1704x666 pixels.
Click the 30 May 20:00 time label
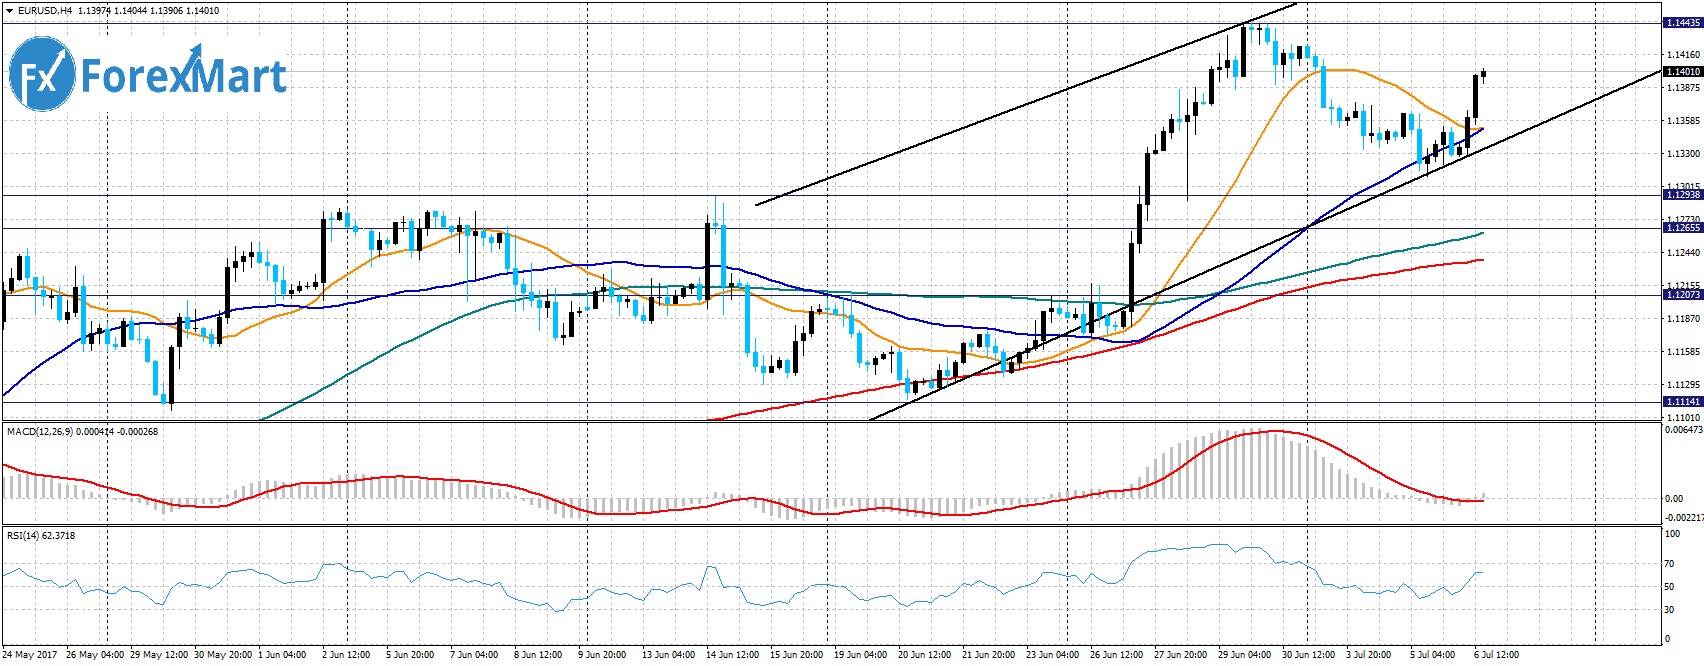pyautogui.click(x=224, y=655)
